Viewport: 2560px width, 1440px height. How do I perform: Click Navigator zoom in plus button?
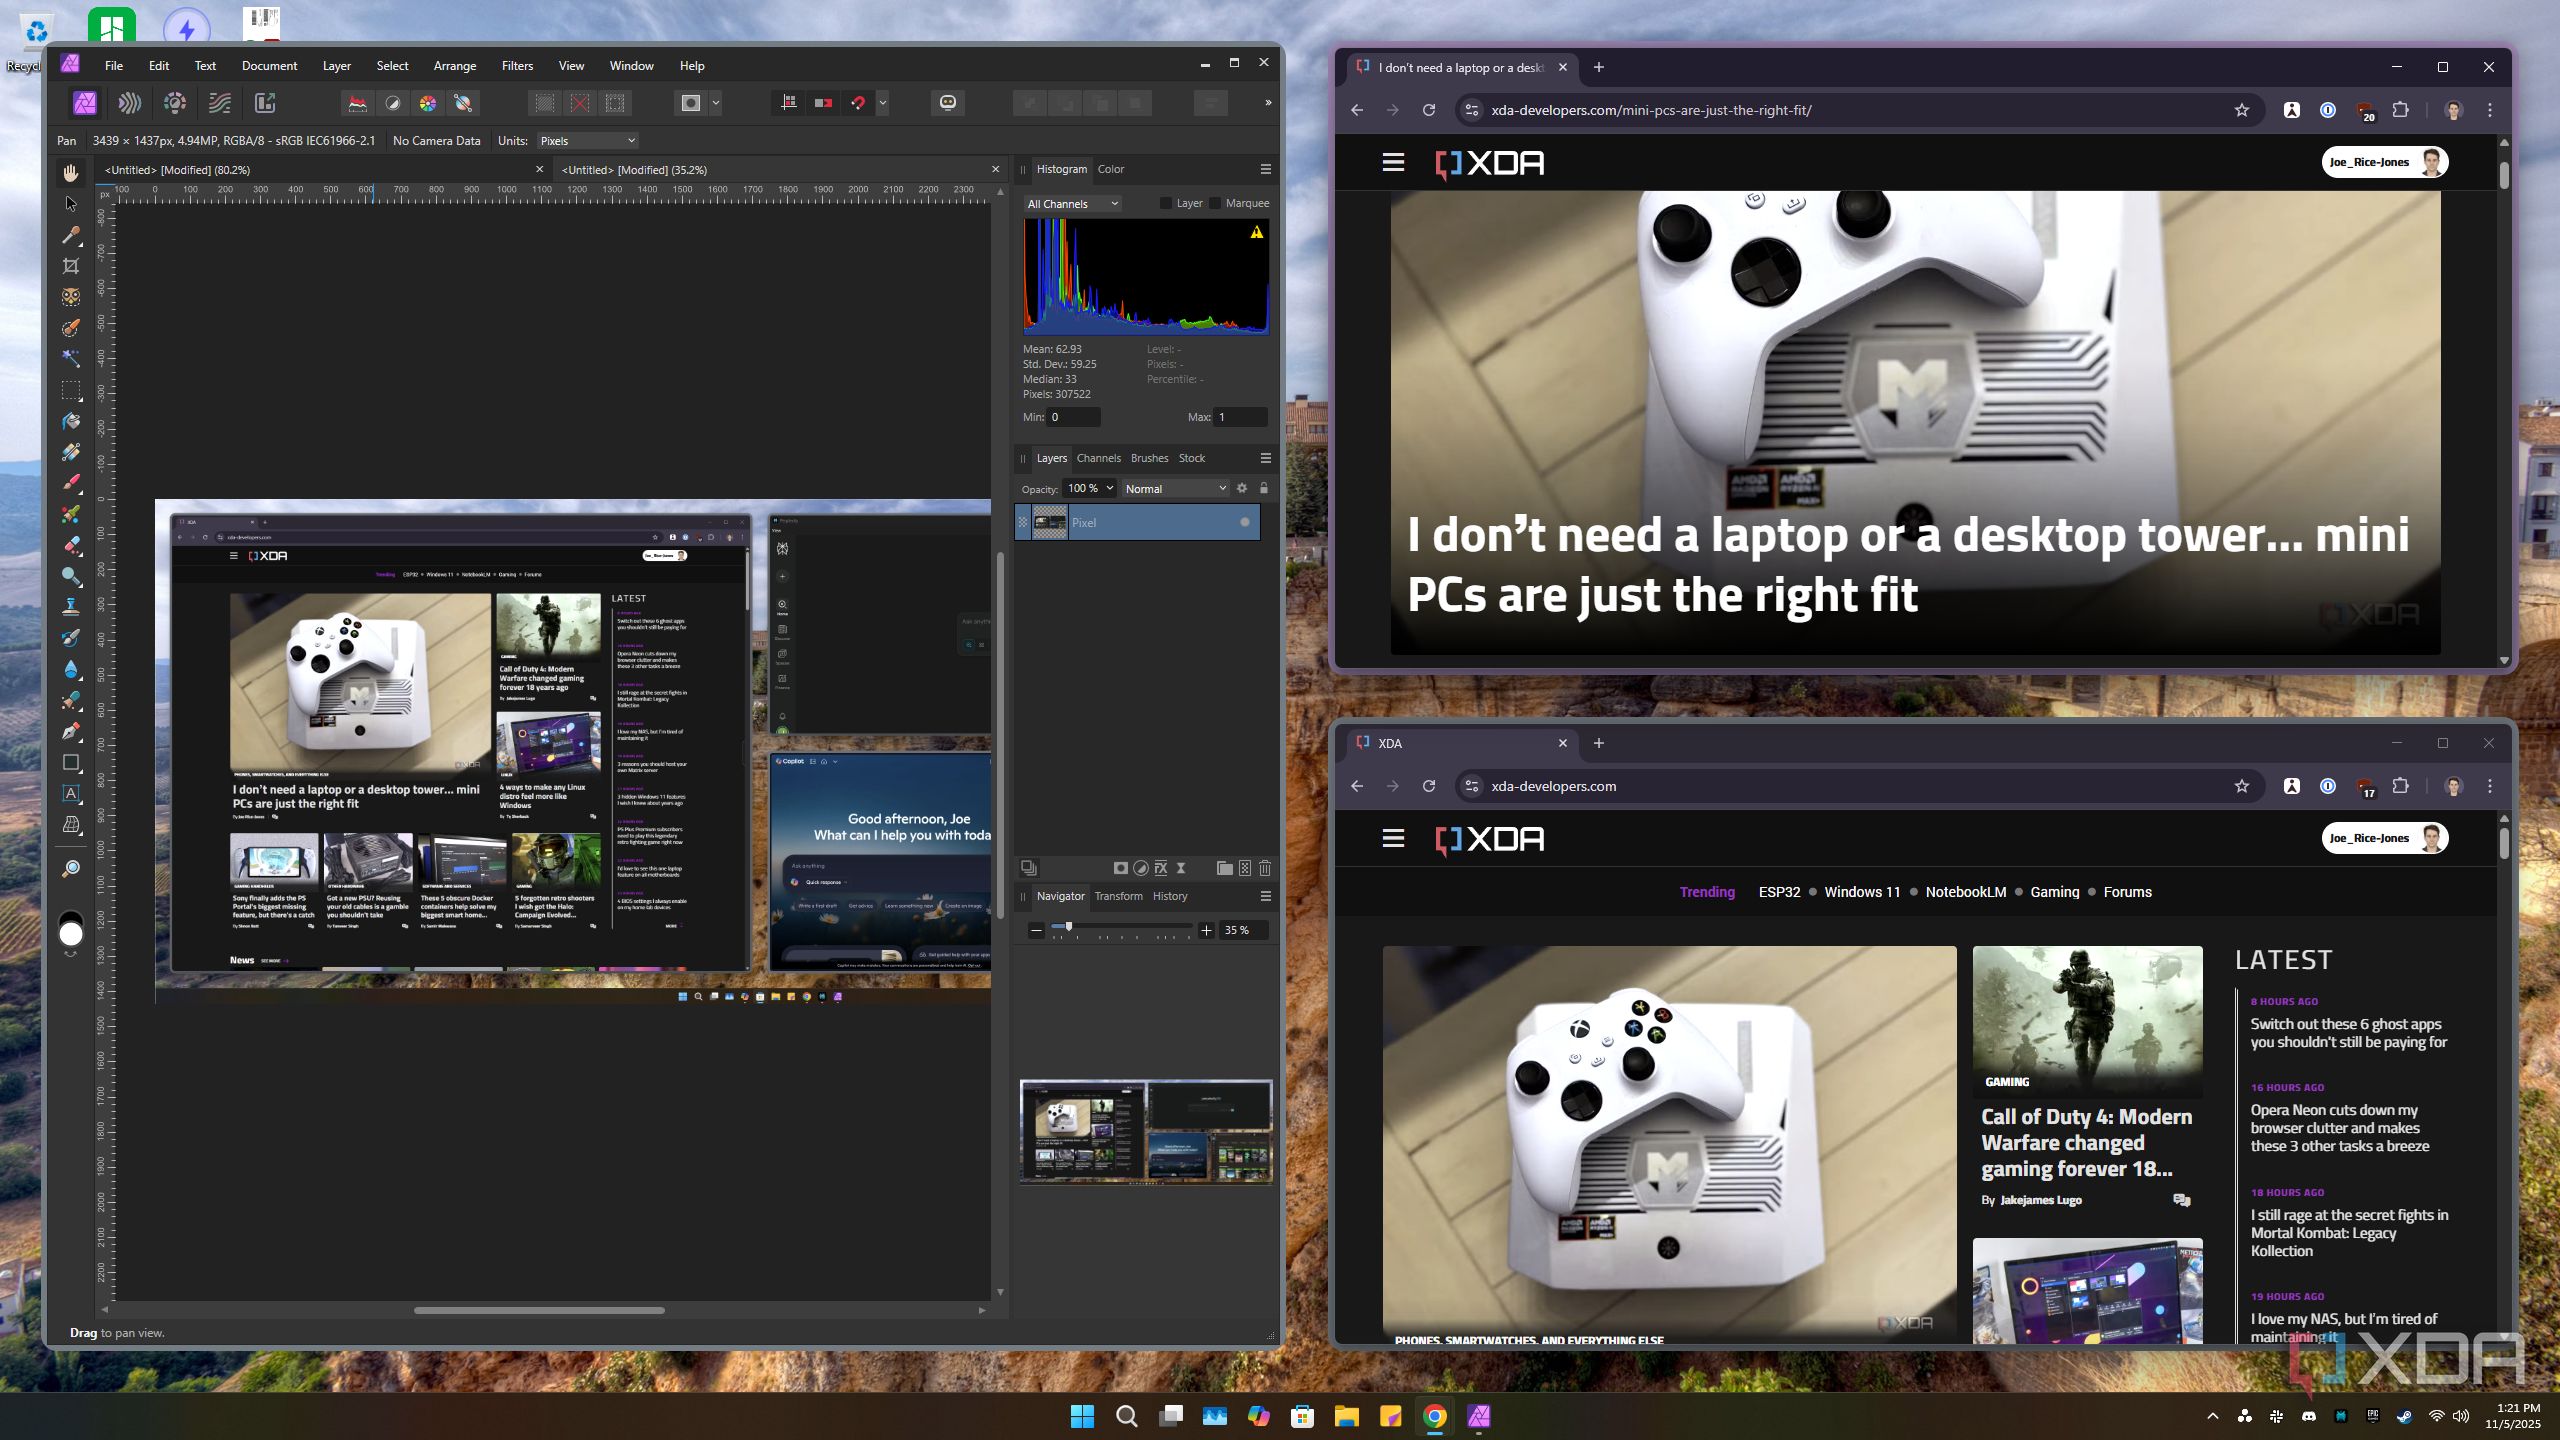[1206, 930]
